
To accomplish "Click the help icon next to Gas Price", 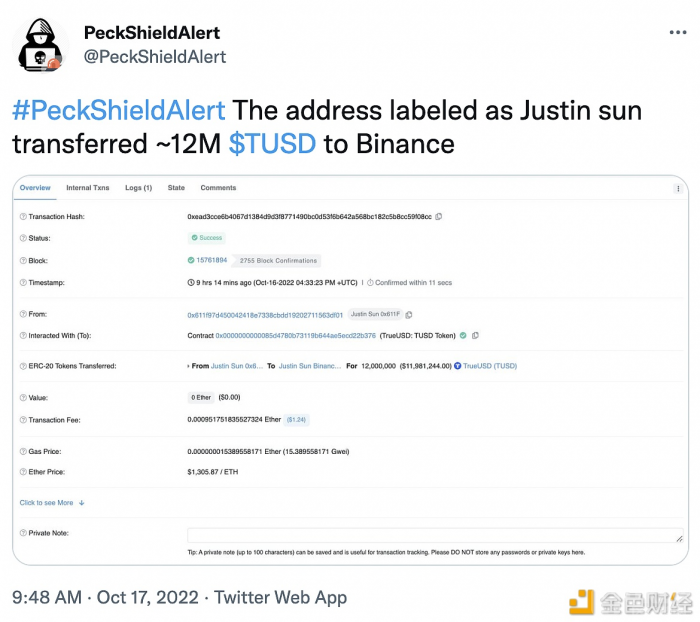I will (23, 452).
